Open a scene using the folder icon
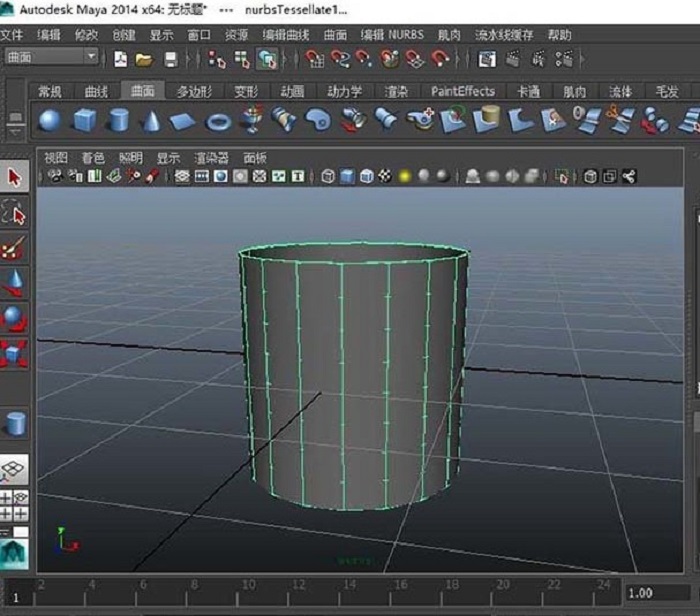Image resolution: width=700 pixels, height=616 pixels. [145, 60]
